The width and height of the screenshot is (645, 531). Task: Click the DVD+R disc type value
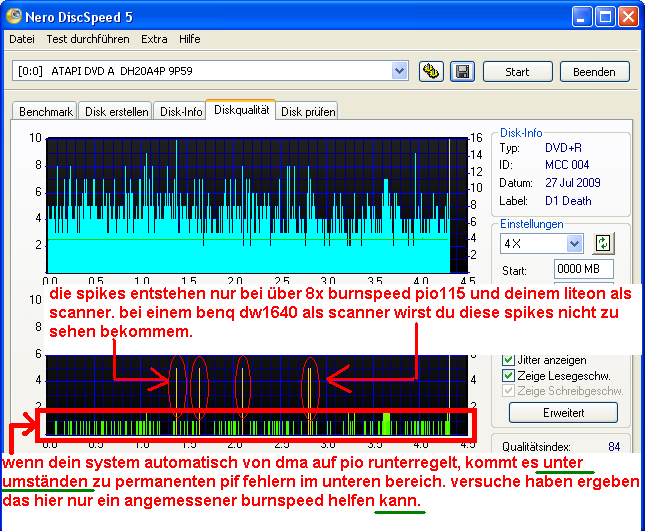coord(563,148)
